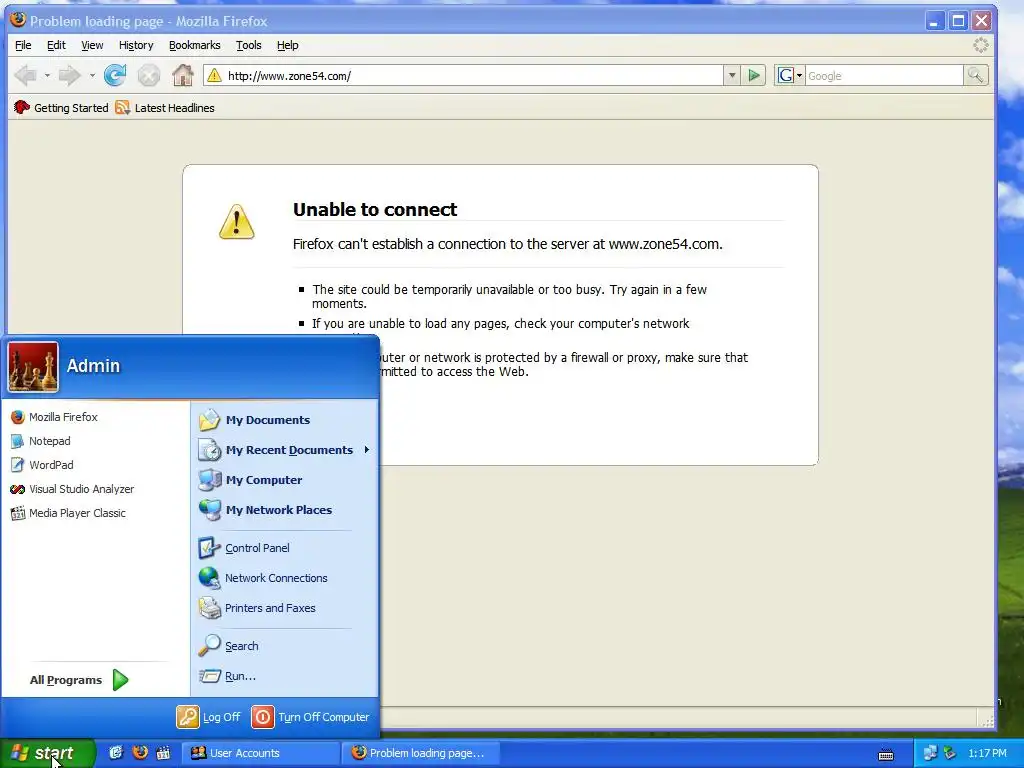The height and width of the screenshot is (768, 1024).
Task: Expand My Recent Documents submenu
Action: [284, 450]
